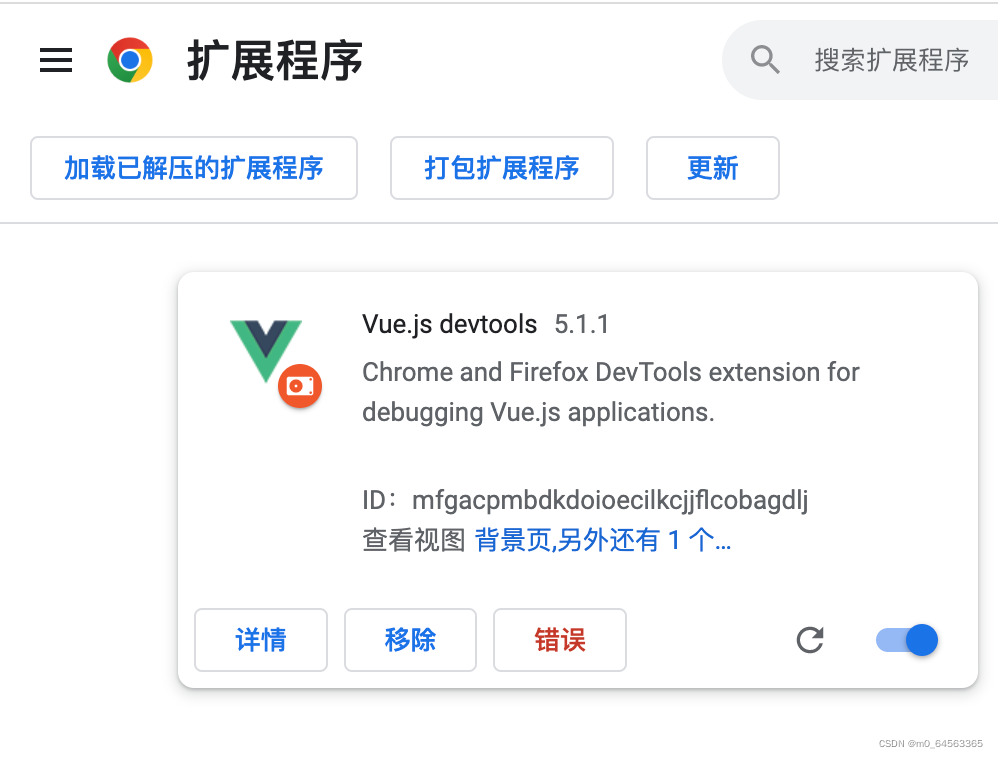Click 更新 to update all extensions
The image size is (998, 758).
(x=712, y=168)
